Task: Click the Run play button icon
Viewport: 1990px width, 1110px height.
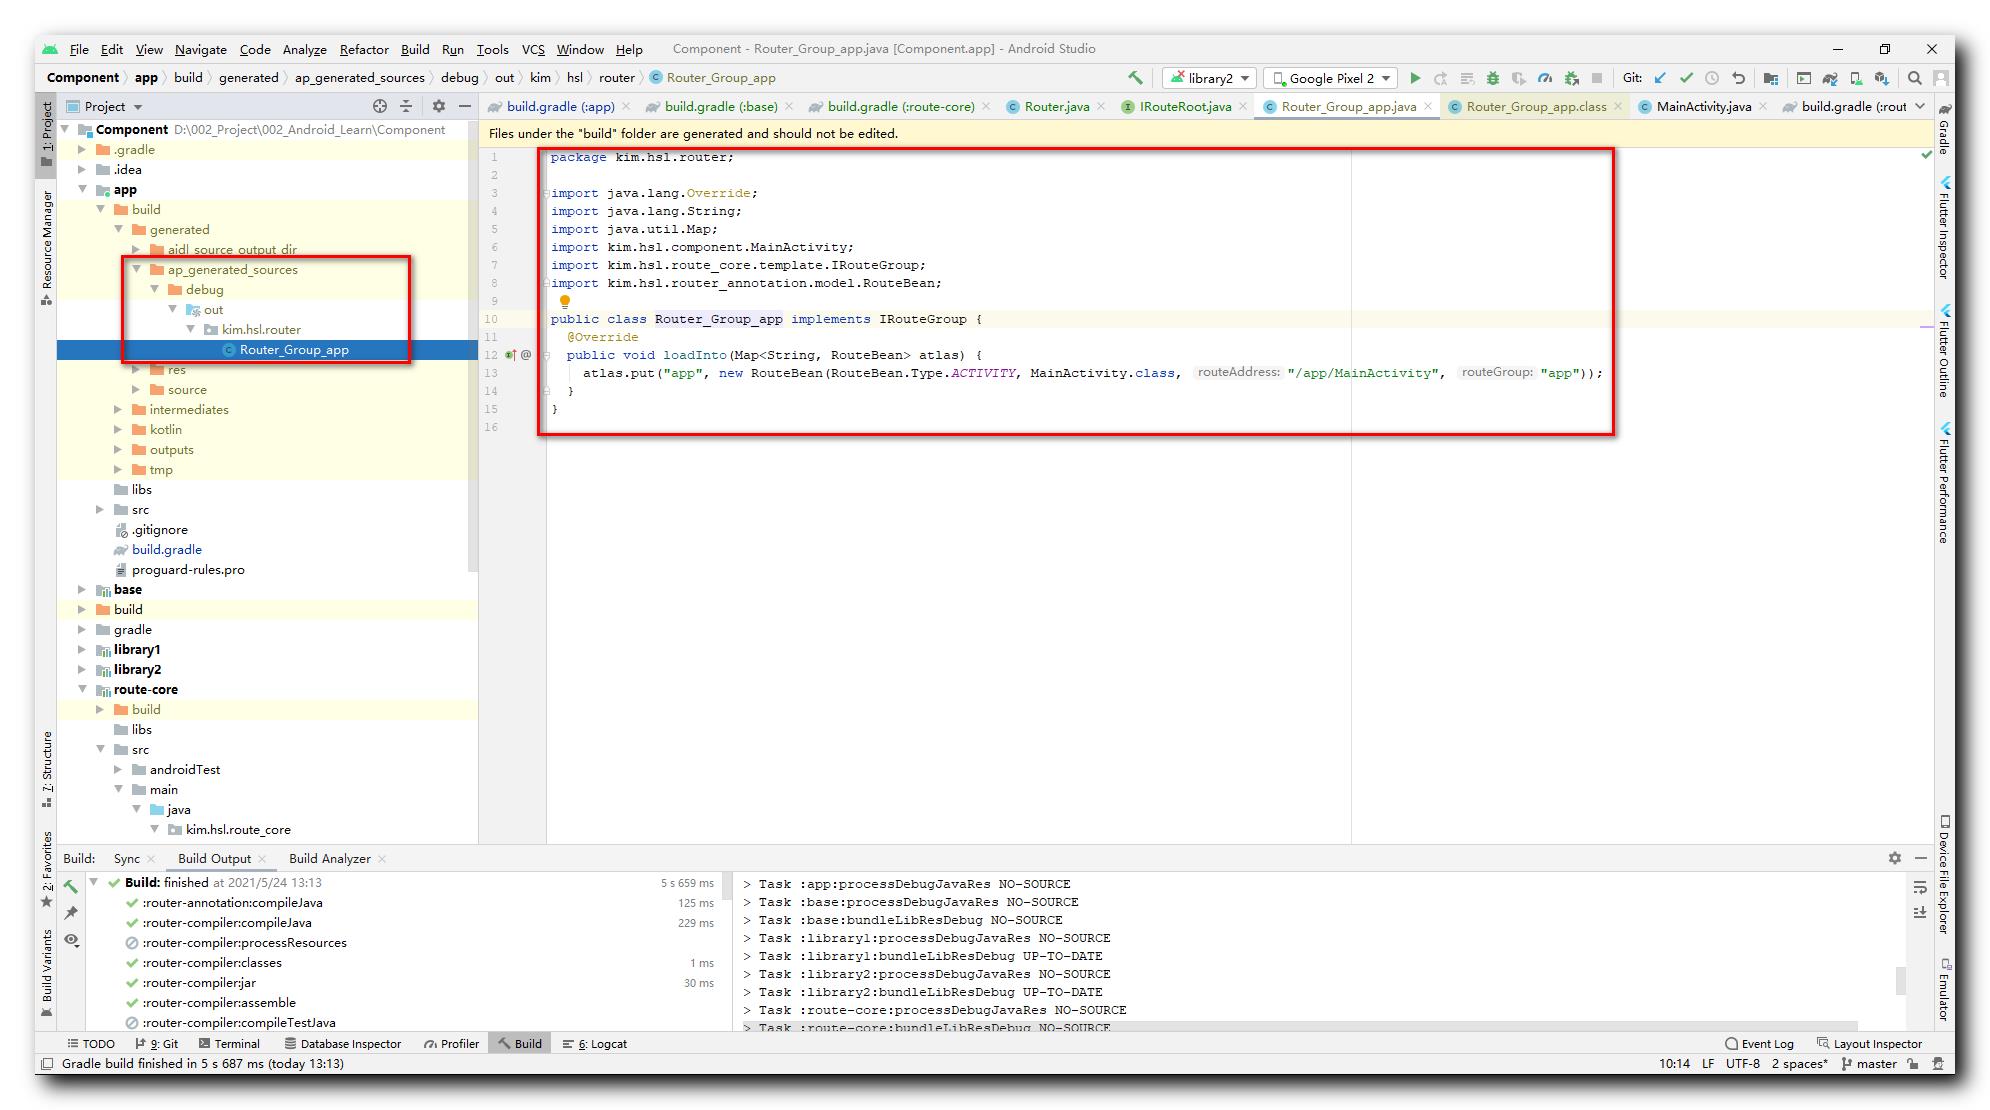Action: [x=1416, y=78]
